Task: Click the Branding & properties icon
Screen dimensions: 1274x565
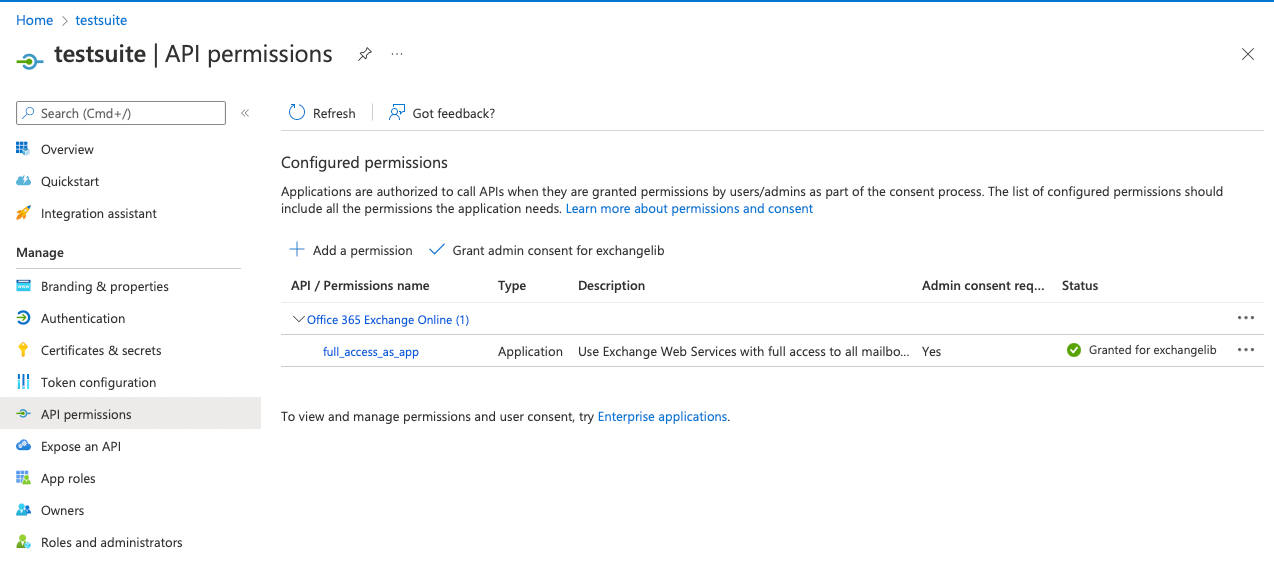Action: pyautogui.click(x=23, y=286)
